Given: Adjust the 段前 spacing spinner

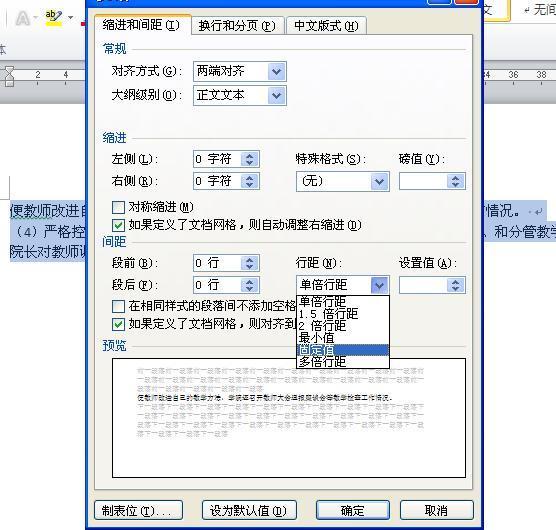Looking at the screenshot, I should tap(250, 263).
